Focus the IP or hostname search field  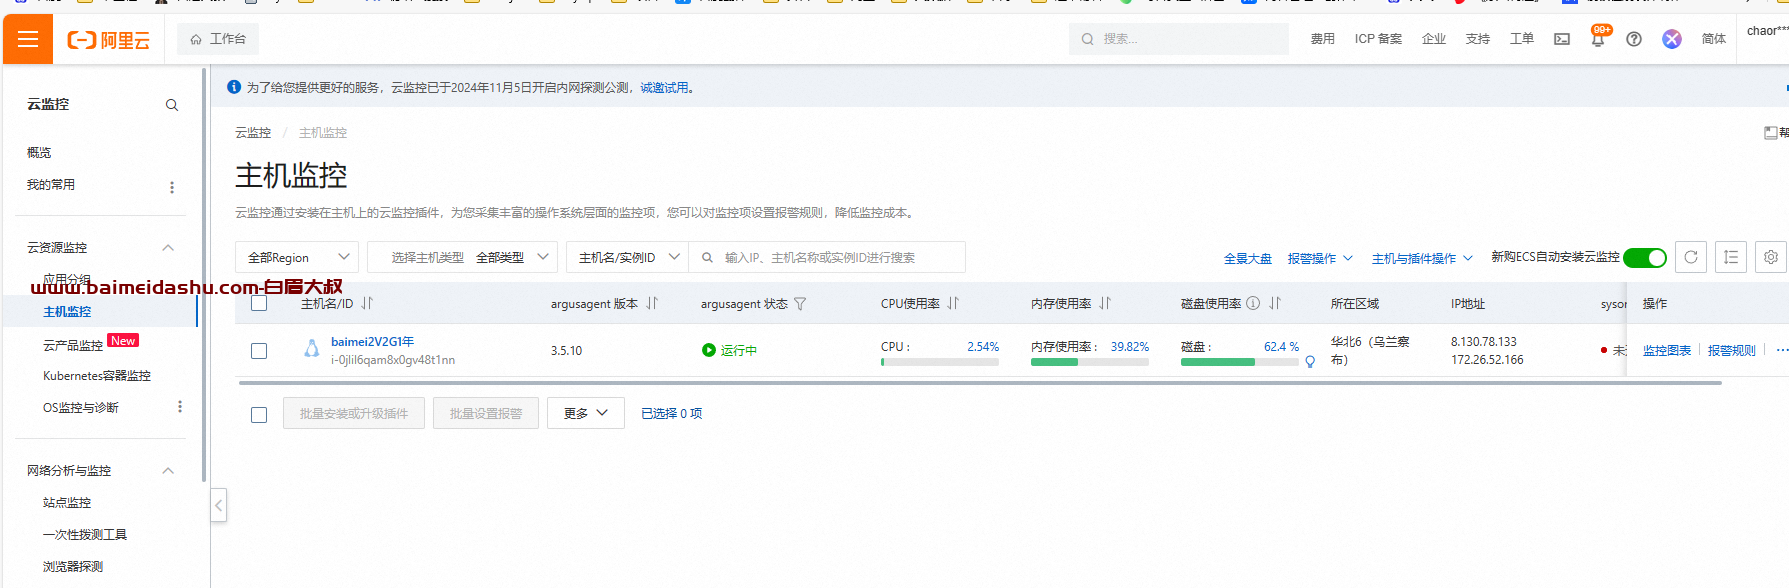[x=828, y=257]
